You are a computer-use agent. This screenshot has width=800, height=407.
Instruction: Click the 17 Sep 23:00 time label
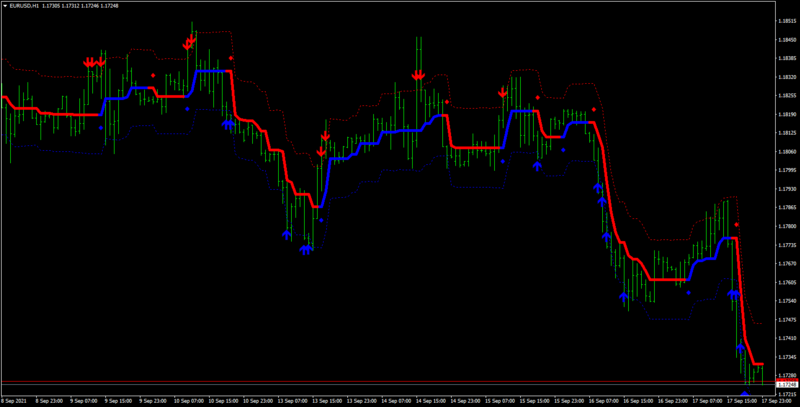point(778,401)
